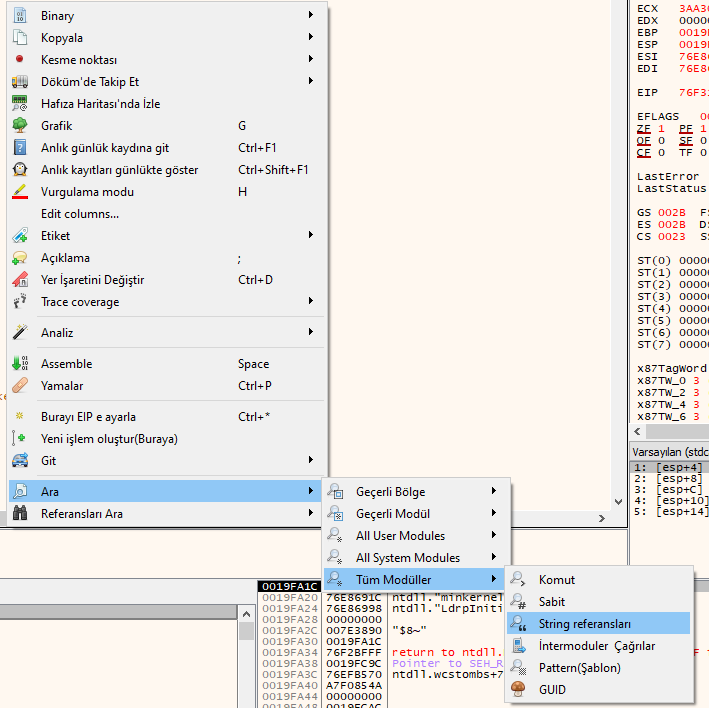
Task: Click the Yeni işlem oluştur(Buraya) icon
Action: coord(19,438)
